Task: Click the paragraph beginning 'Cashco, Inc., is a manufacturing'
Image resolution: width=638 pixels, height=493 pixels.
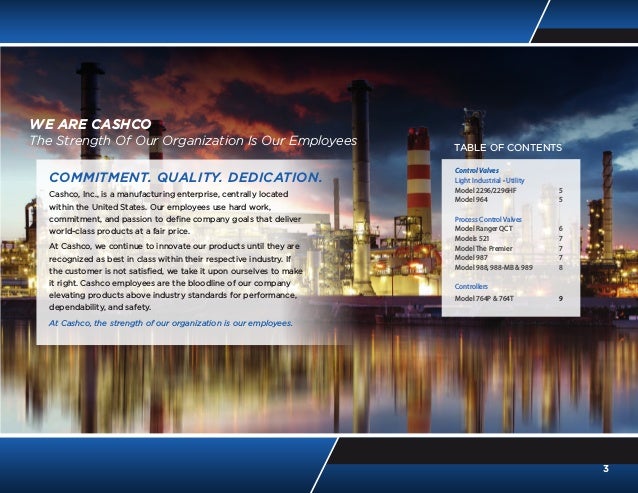Action: click(175, 213)
